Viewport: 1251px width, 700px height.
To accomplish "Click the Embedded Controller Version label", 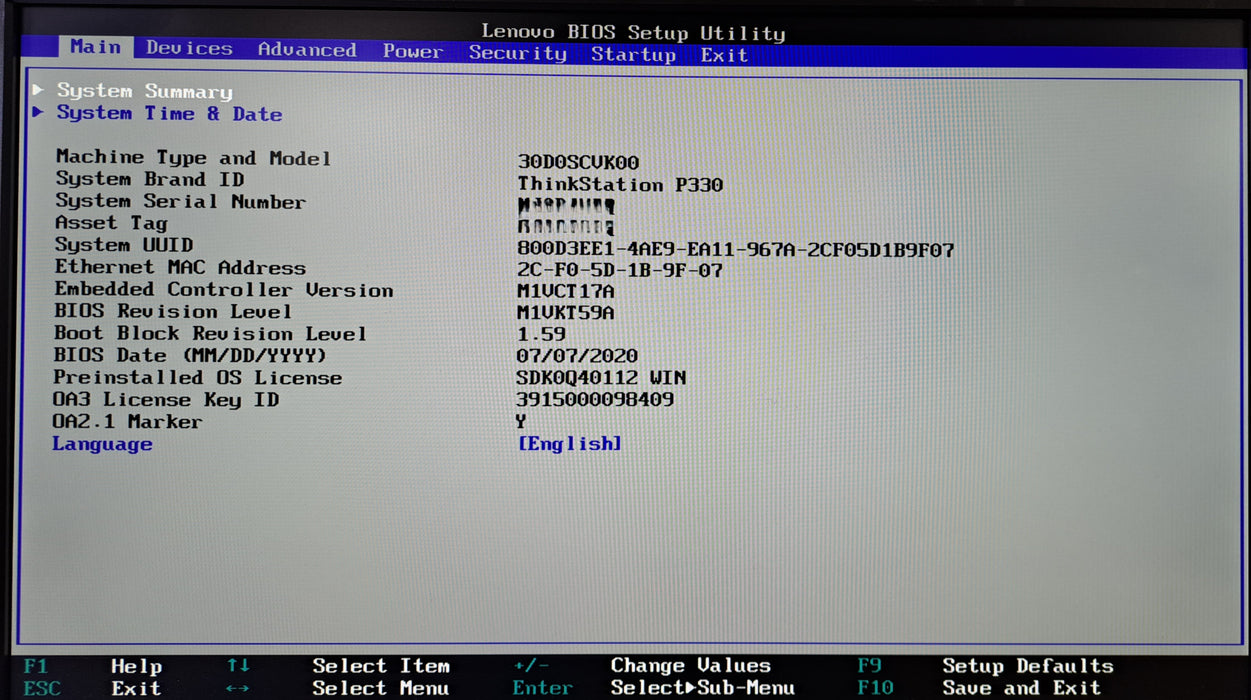I will (x=224, y=290).
